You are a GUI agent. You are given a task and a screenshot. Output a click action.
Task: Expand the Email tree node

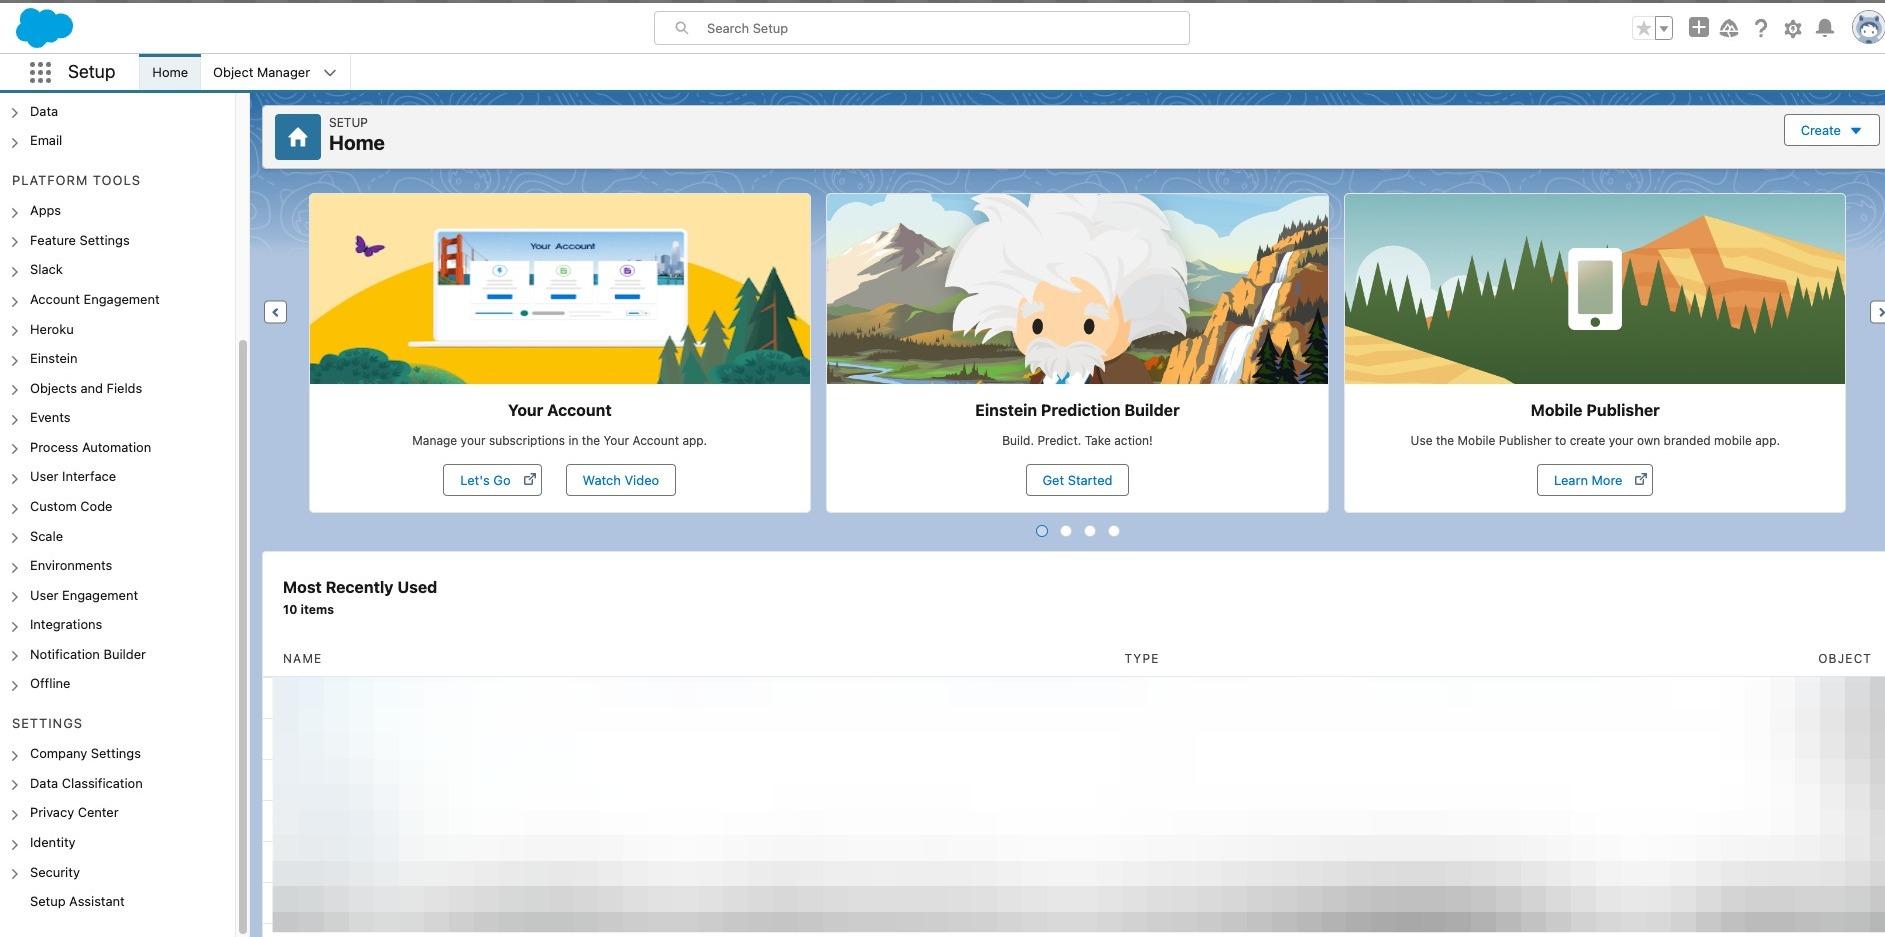pyautogui.click(x=15, y=141)
